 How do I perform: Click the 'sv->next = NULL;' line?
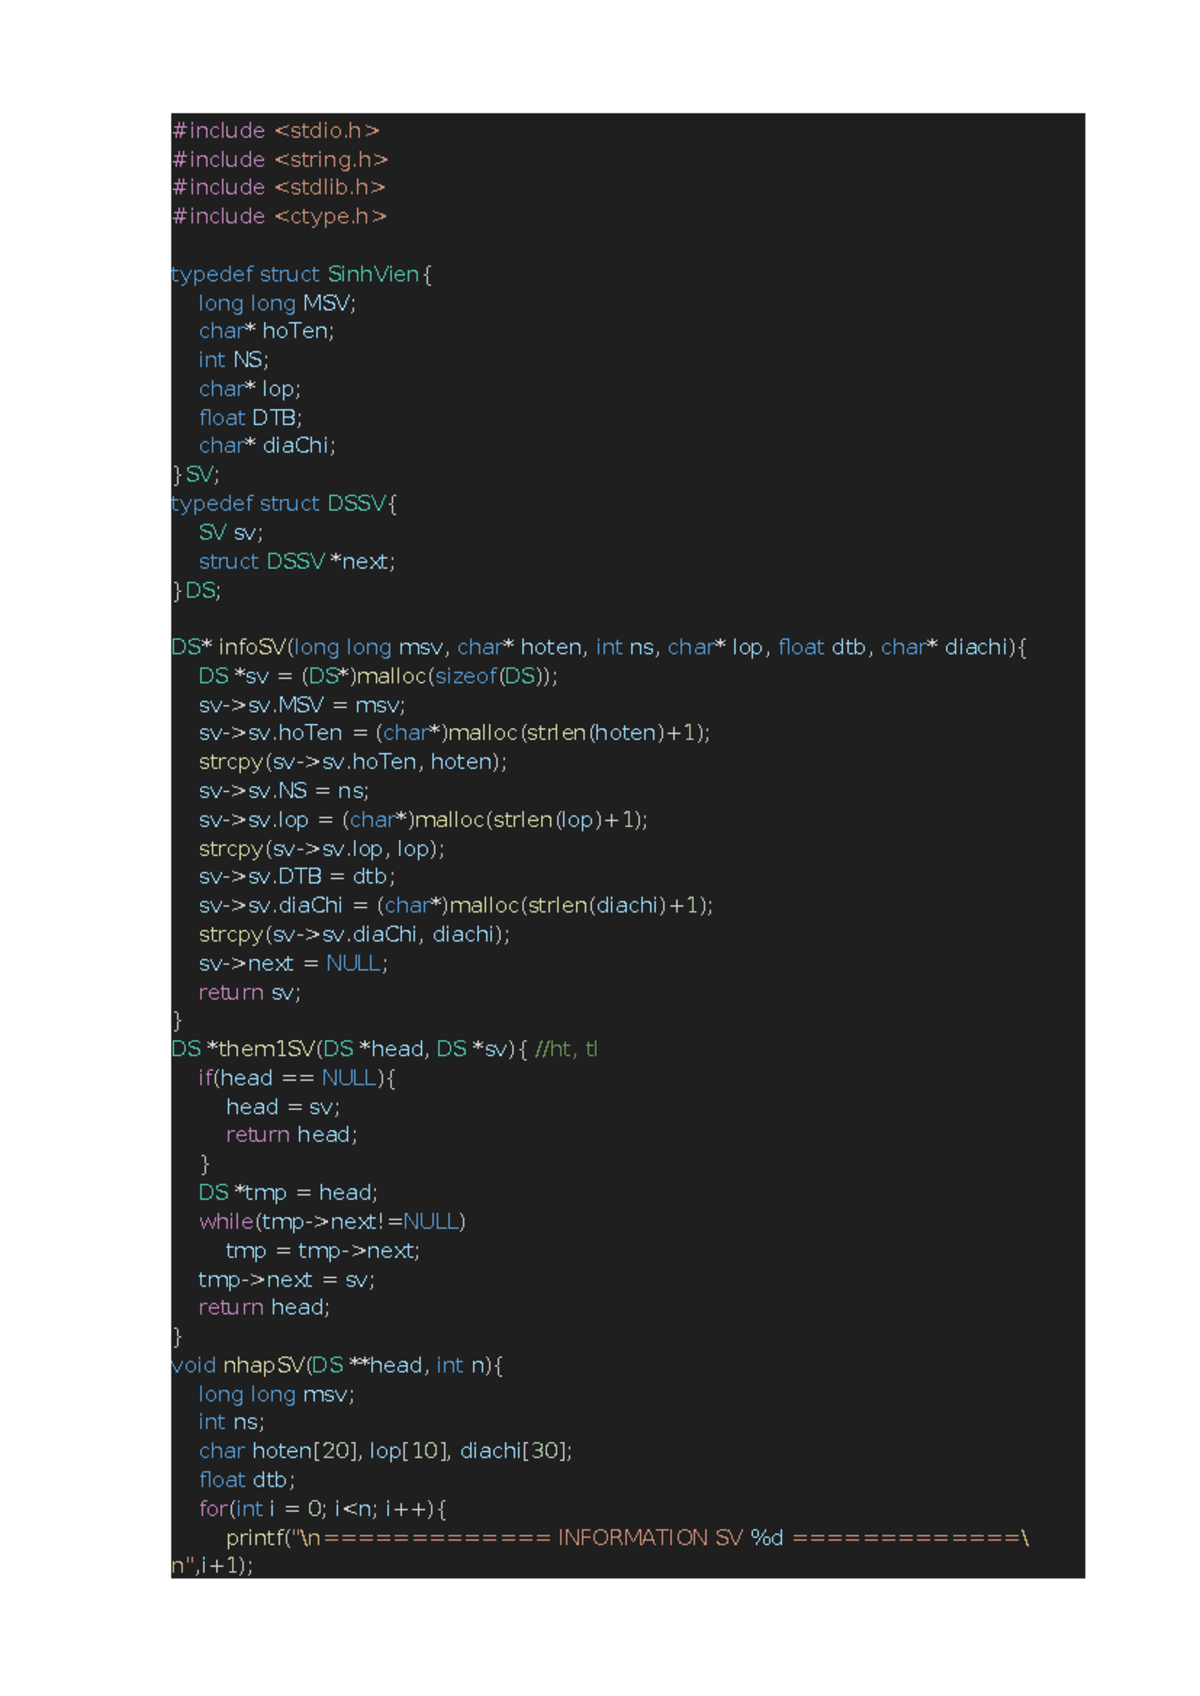(293, 964)
